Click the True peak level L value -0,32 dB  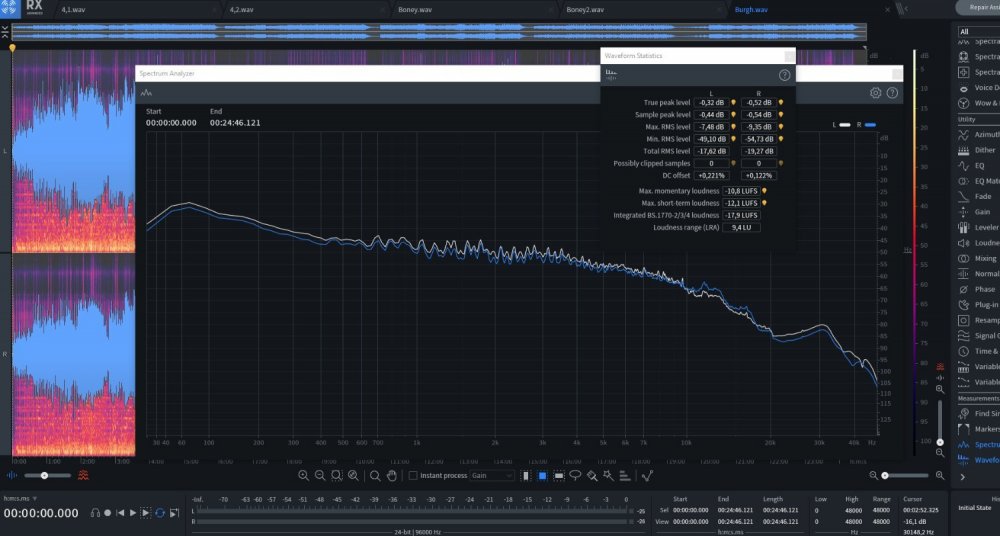[712, 102]
